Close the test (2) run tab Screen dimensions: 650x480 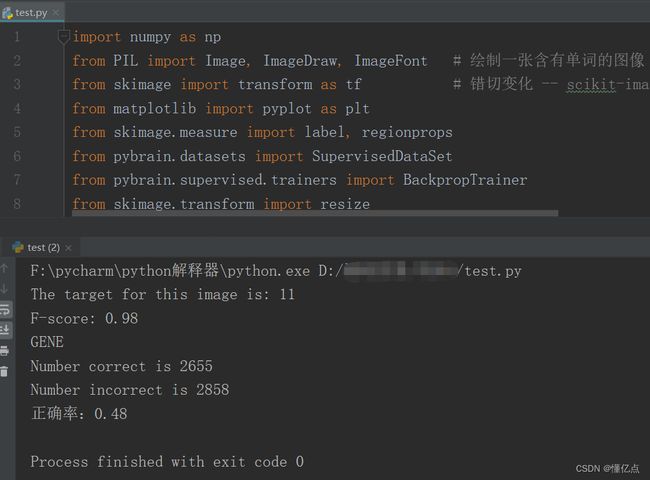click(69, 247)
